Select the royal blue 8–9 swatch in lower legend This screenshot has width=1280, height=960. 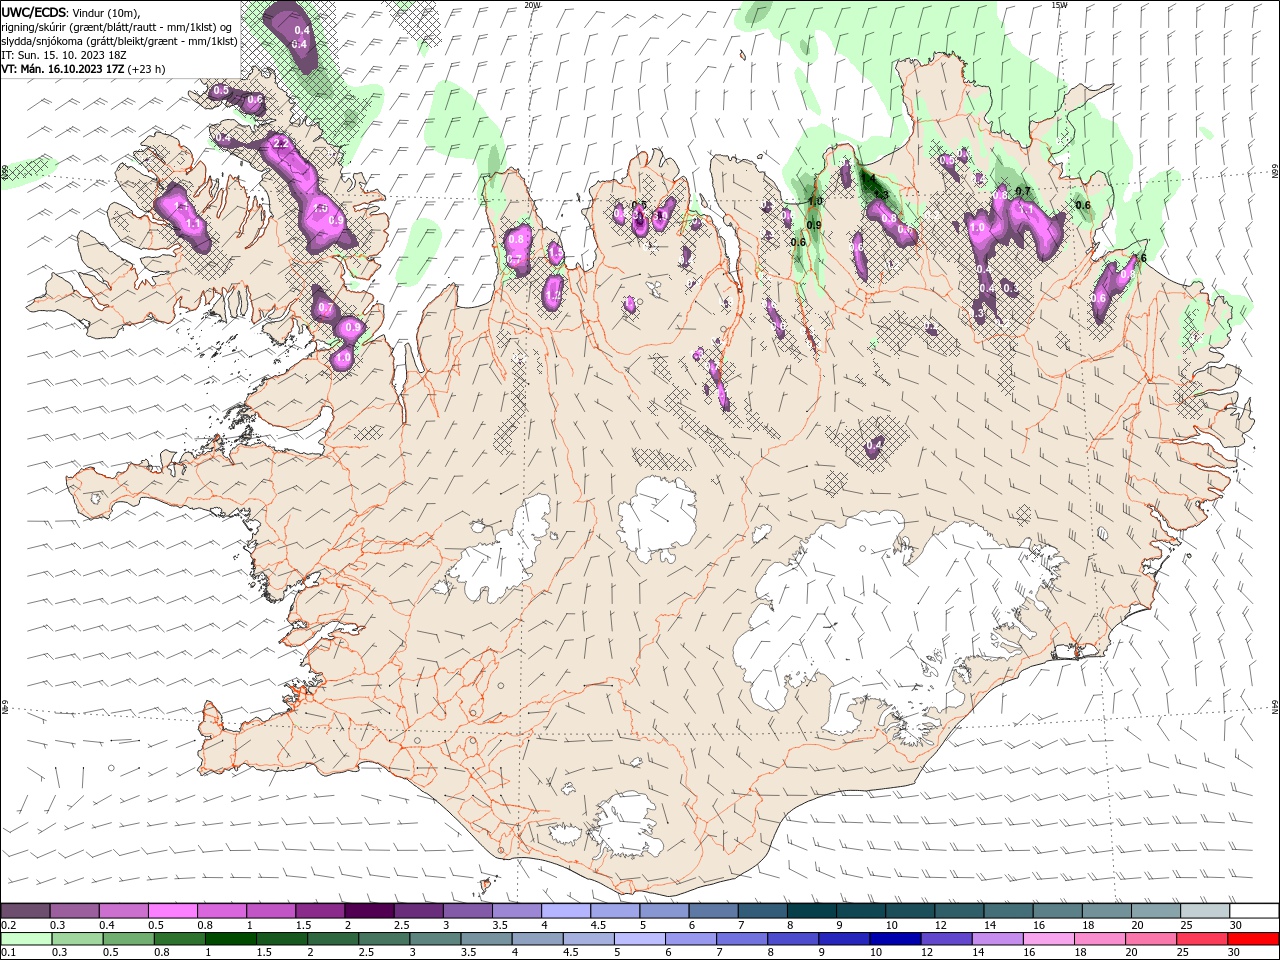(x=794, y=939)
